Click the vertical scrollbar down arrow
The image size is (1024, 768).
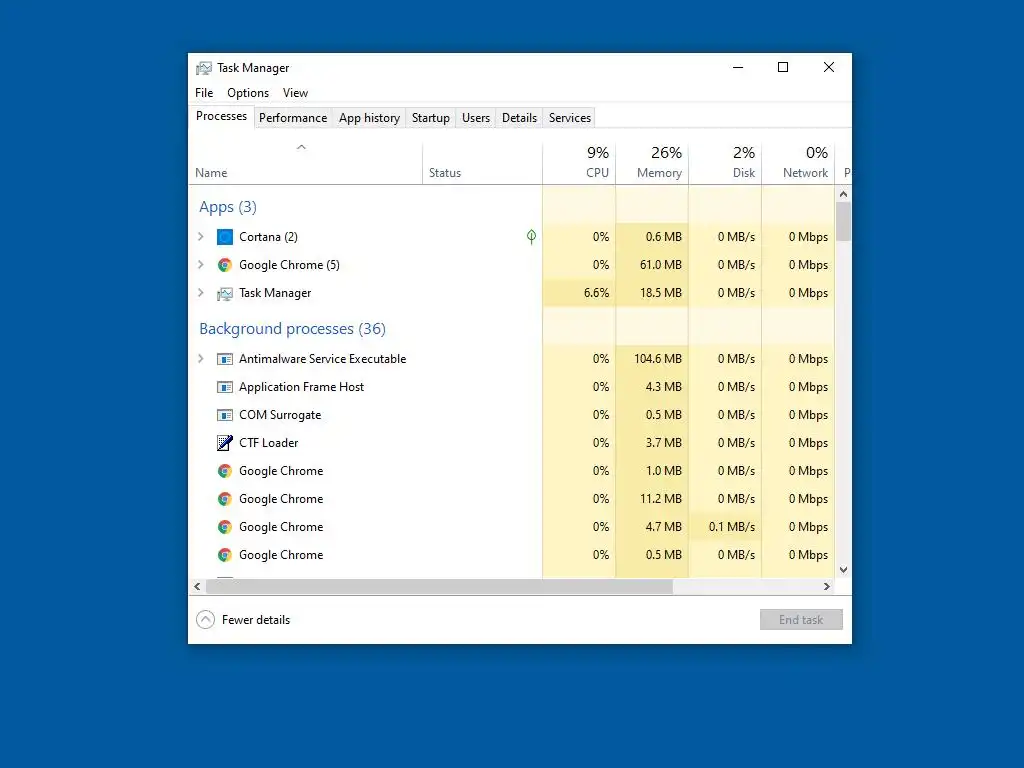843,570
